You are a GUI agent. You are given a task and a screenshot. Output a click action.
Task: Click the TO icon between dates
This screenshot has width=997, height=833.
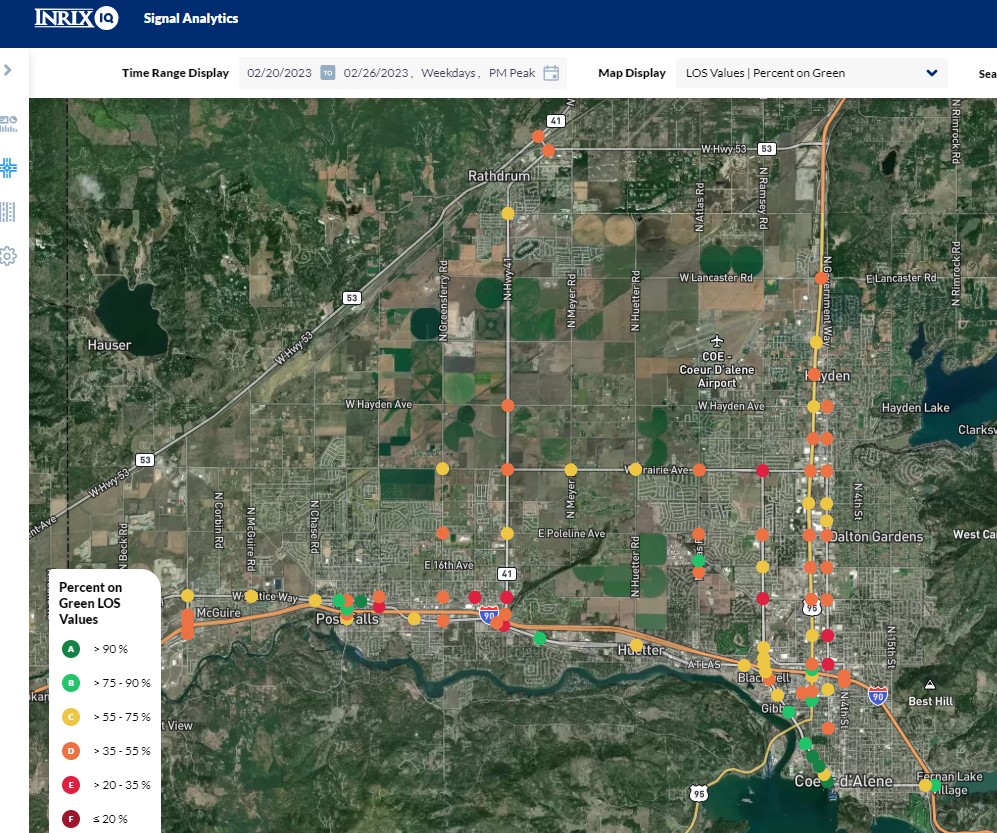click(x=327, y=73)
